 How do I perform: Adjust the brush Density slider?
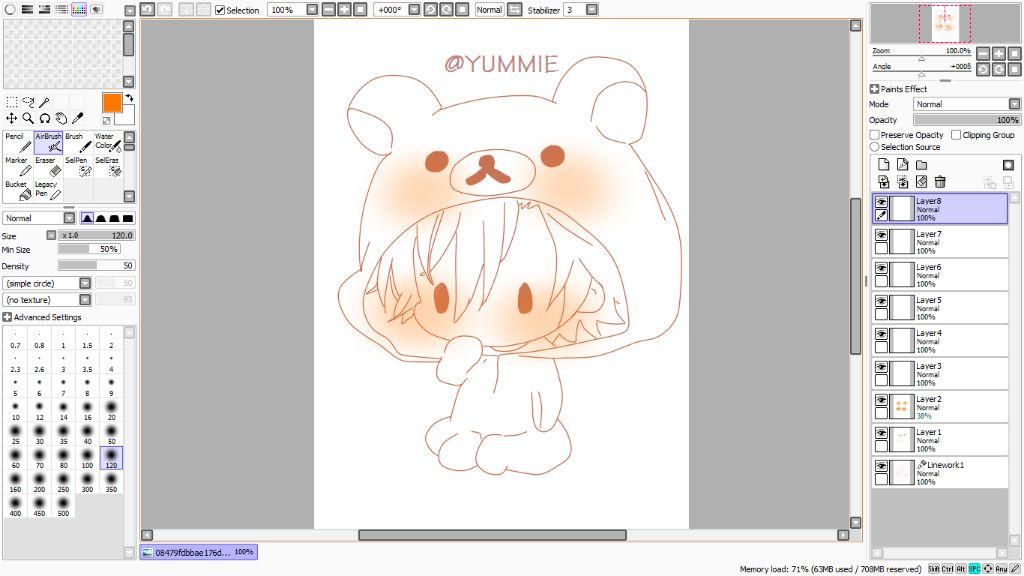point(96,266)
